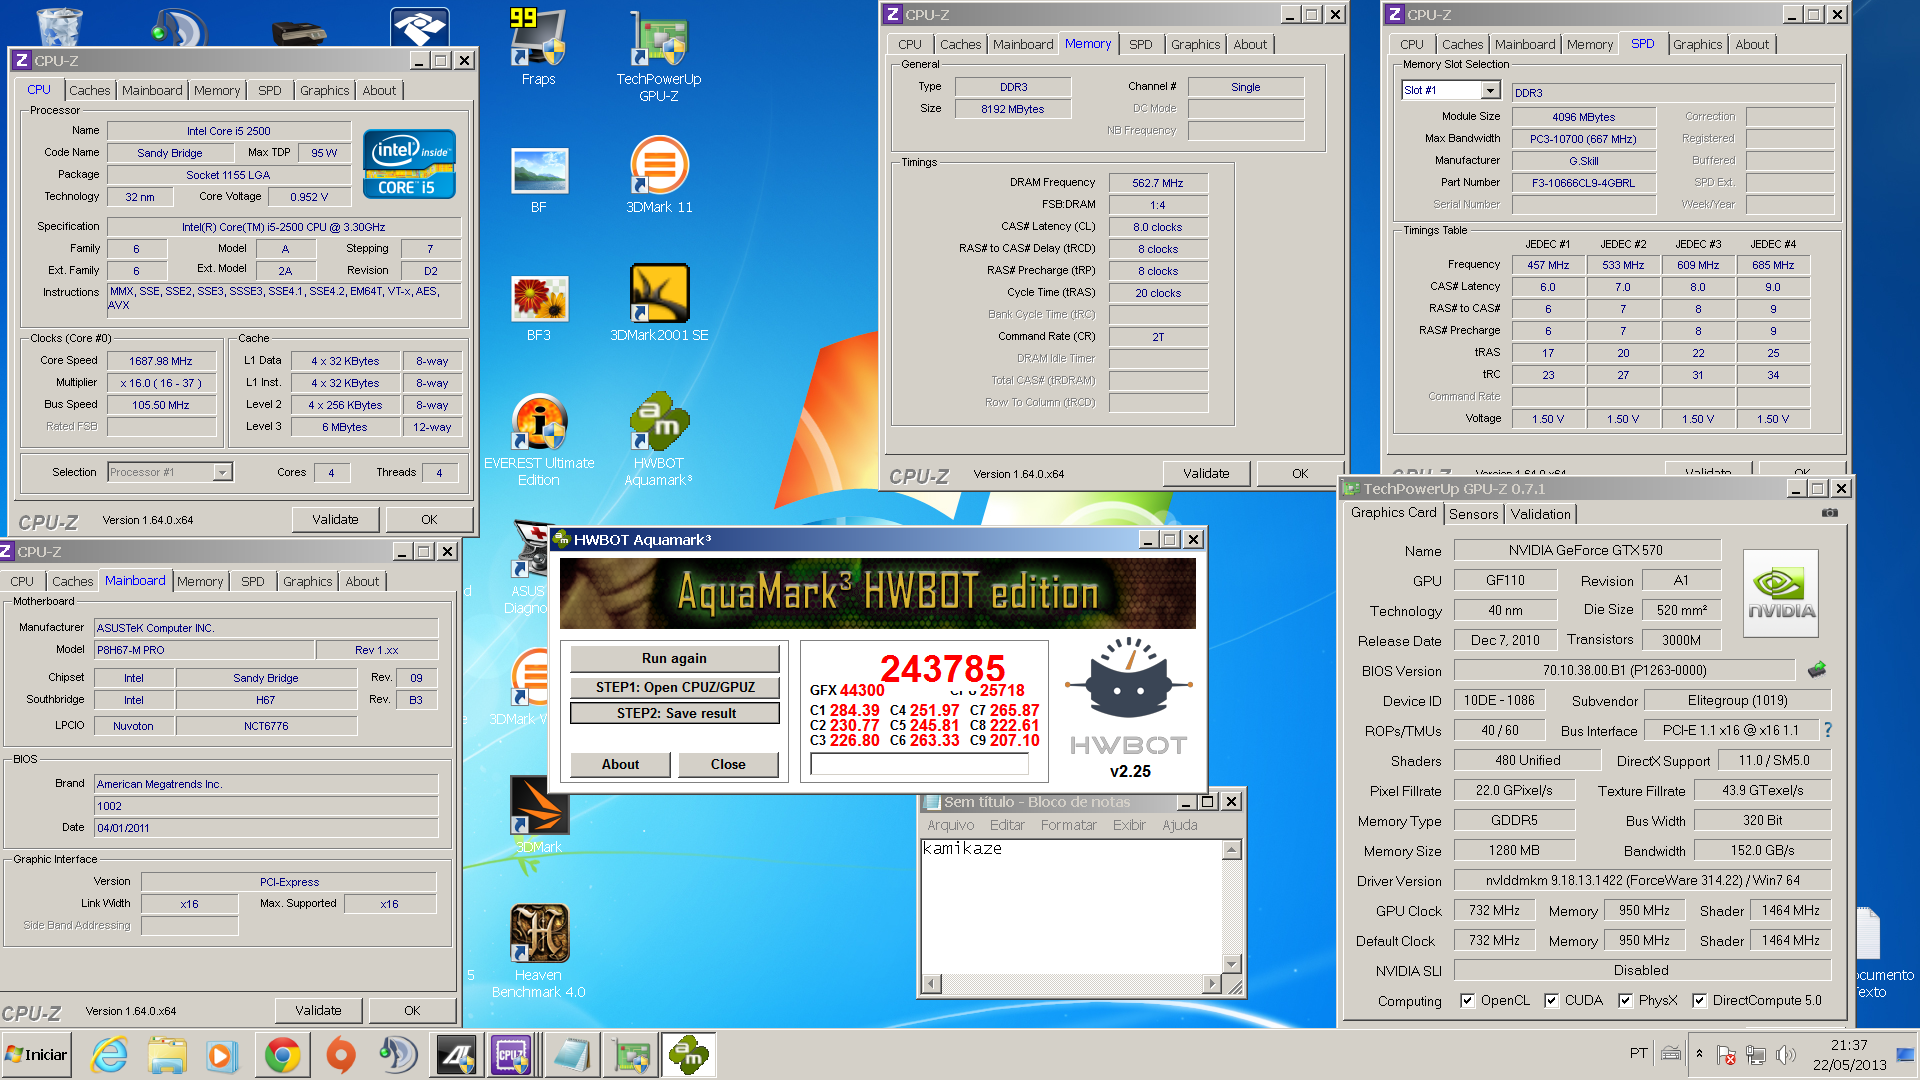Show hidden tray icons arrow
Viewport: 1920px width, 1080px height.
[1699, 1053]
